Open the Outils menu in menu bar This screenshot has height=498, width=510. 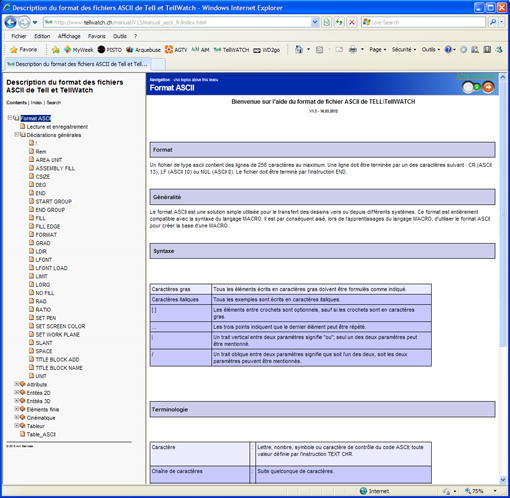click(120, 36)
